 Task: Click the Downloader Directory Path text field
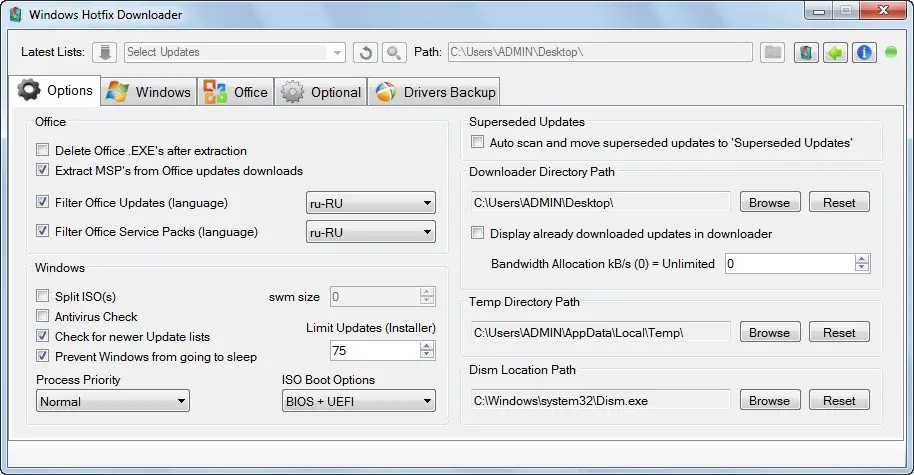point(600,202)
